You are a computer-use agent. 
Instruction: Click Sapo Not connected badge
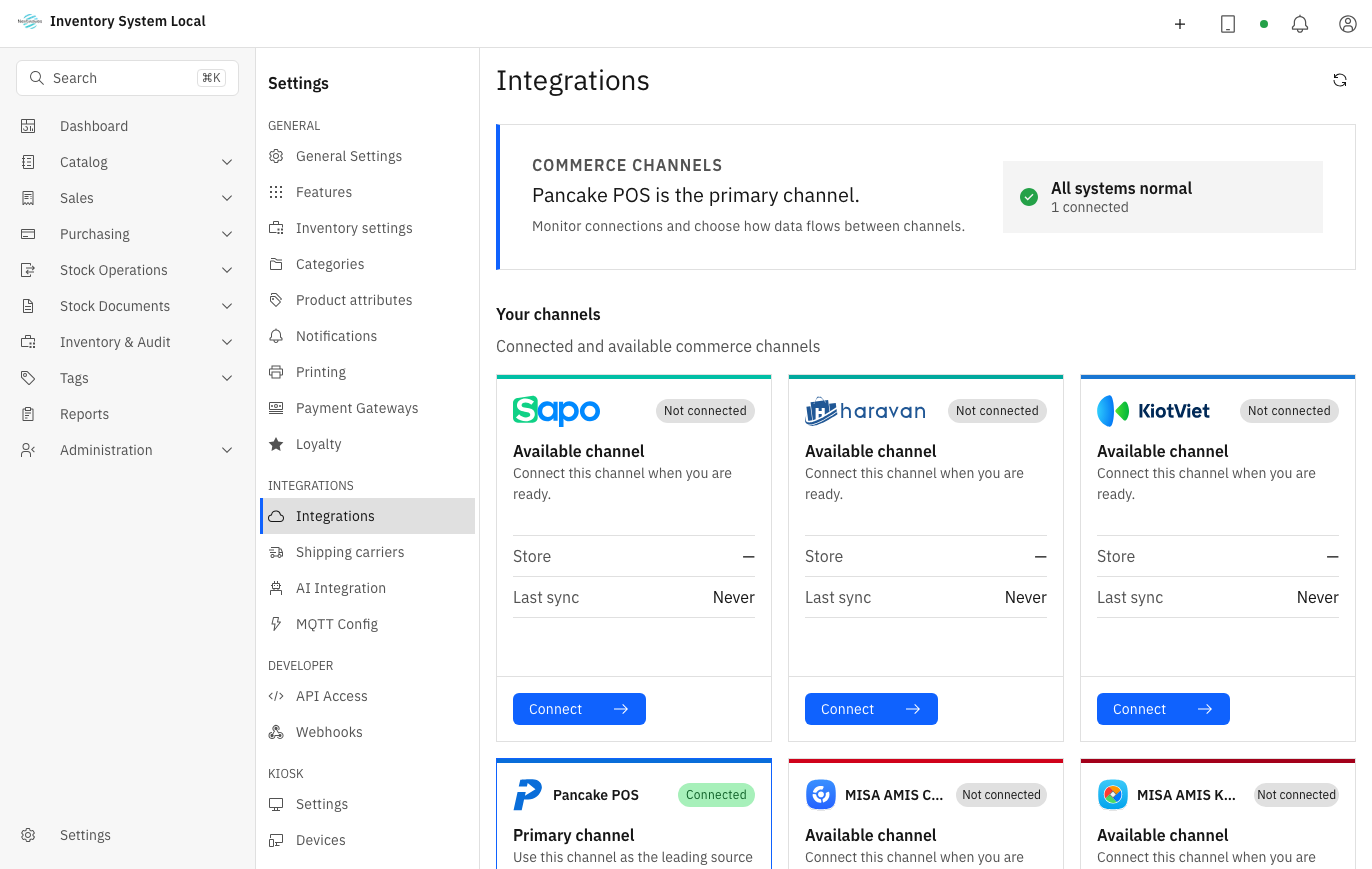coord(705,411)
